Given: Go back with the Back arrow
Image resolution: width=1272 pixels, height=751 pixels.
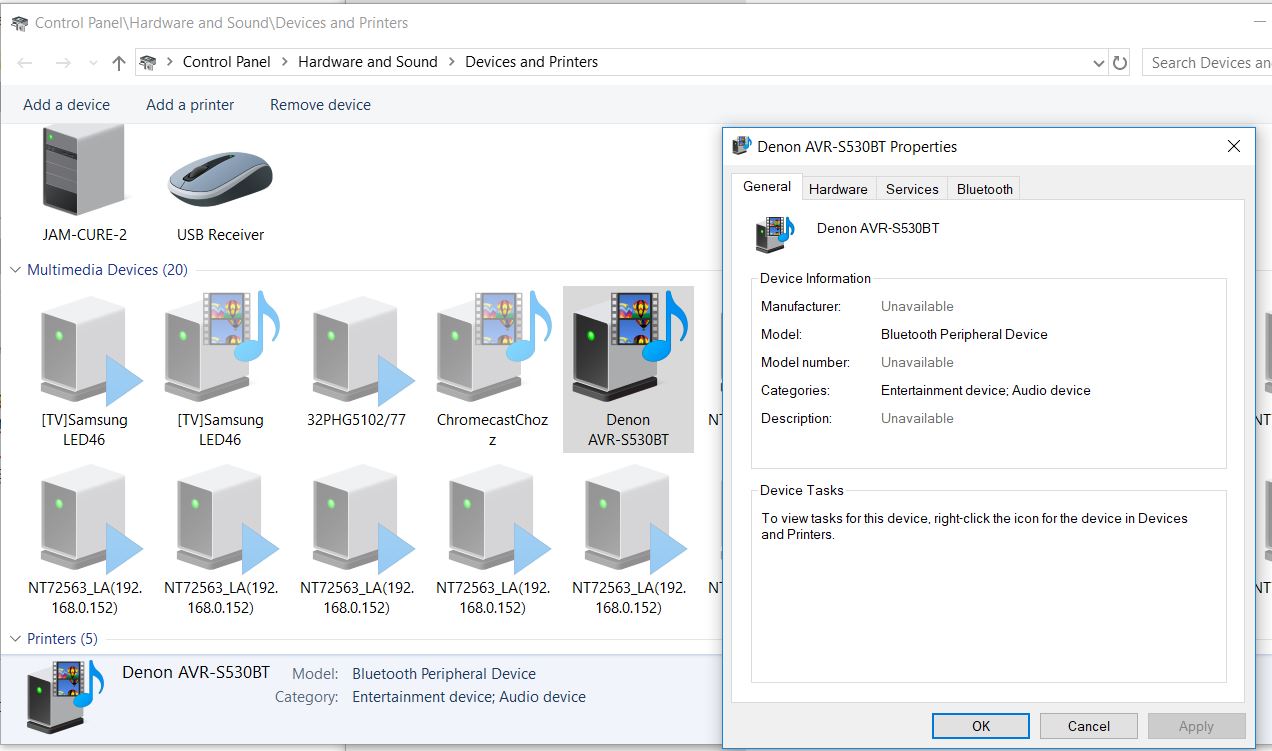Looking at the screenshot, I should coord(26,63).
